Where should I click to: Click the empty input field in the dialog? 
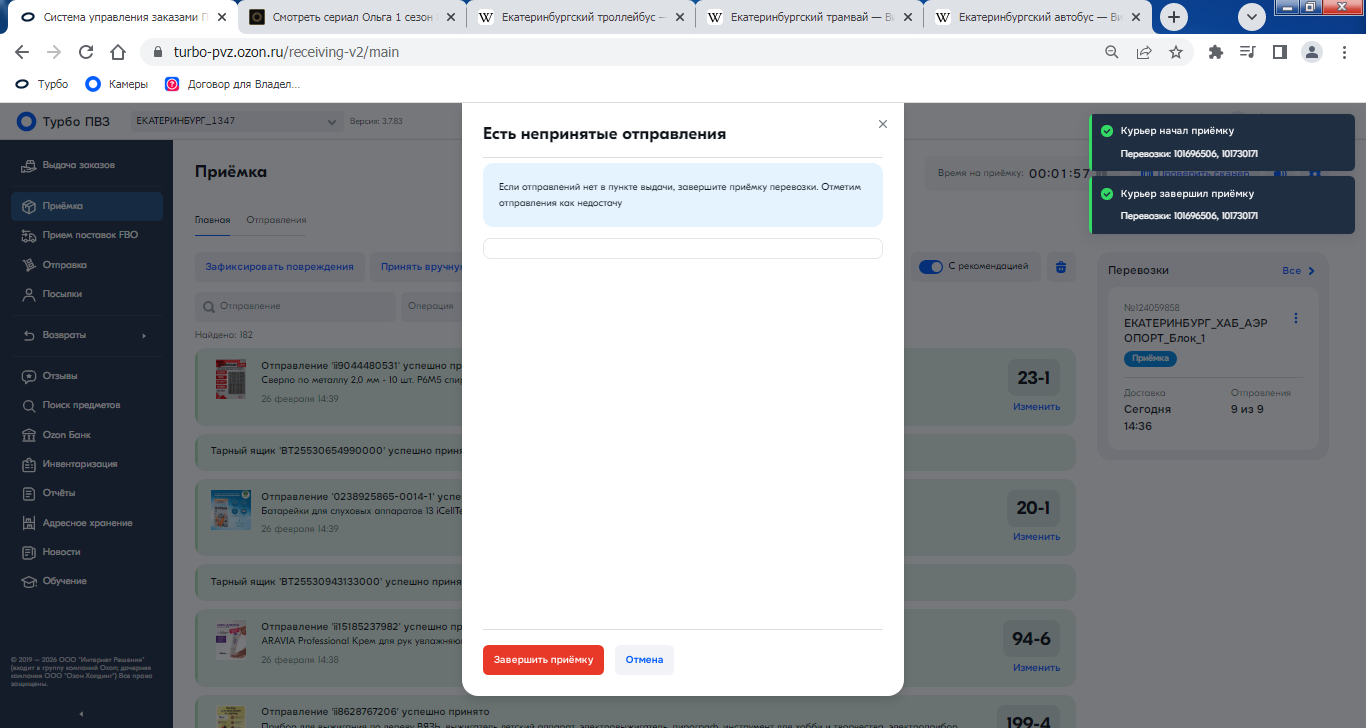(x=683, y=248)
